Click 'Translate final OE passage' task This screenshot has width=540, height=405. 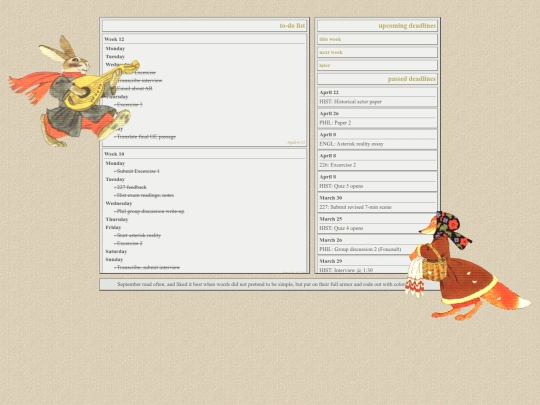[145, 137]
